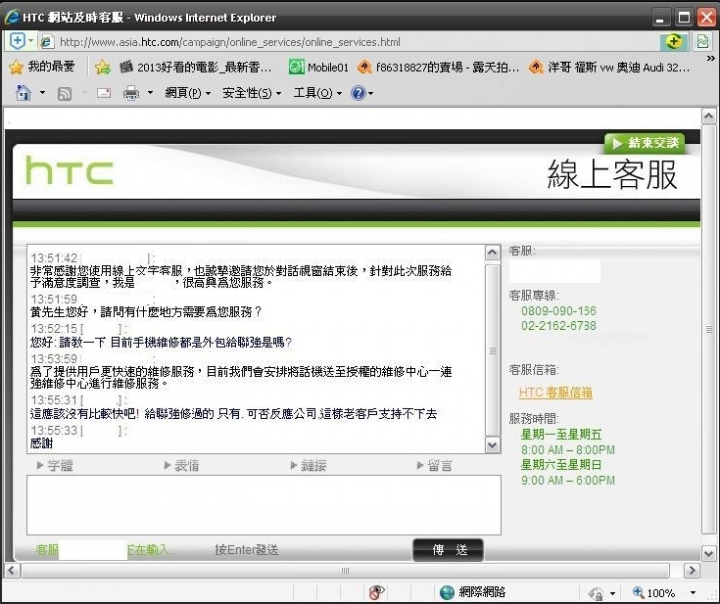This screenshot has width=720, height=604.
Task: Click the Add to Favorites Bar star icon
Action: (102, 68)
